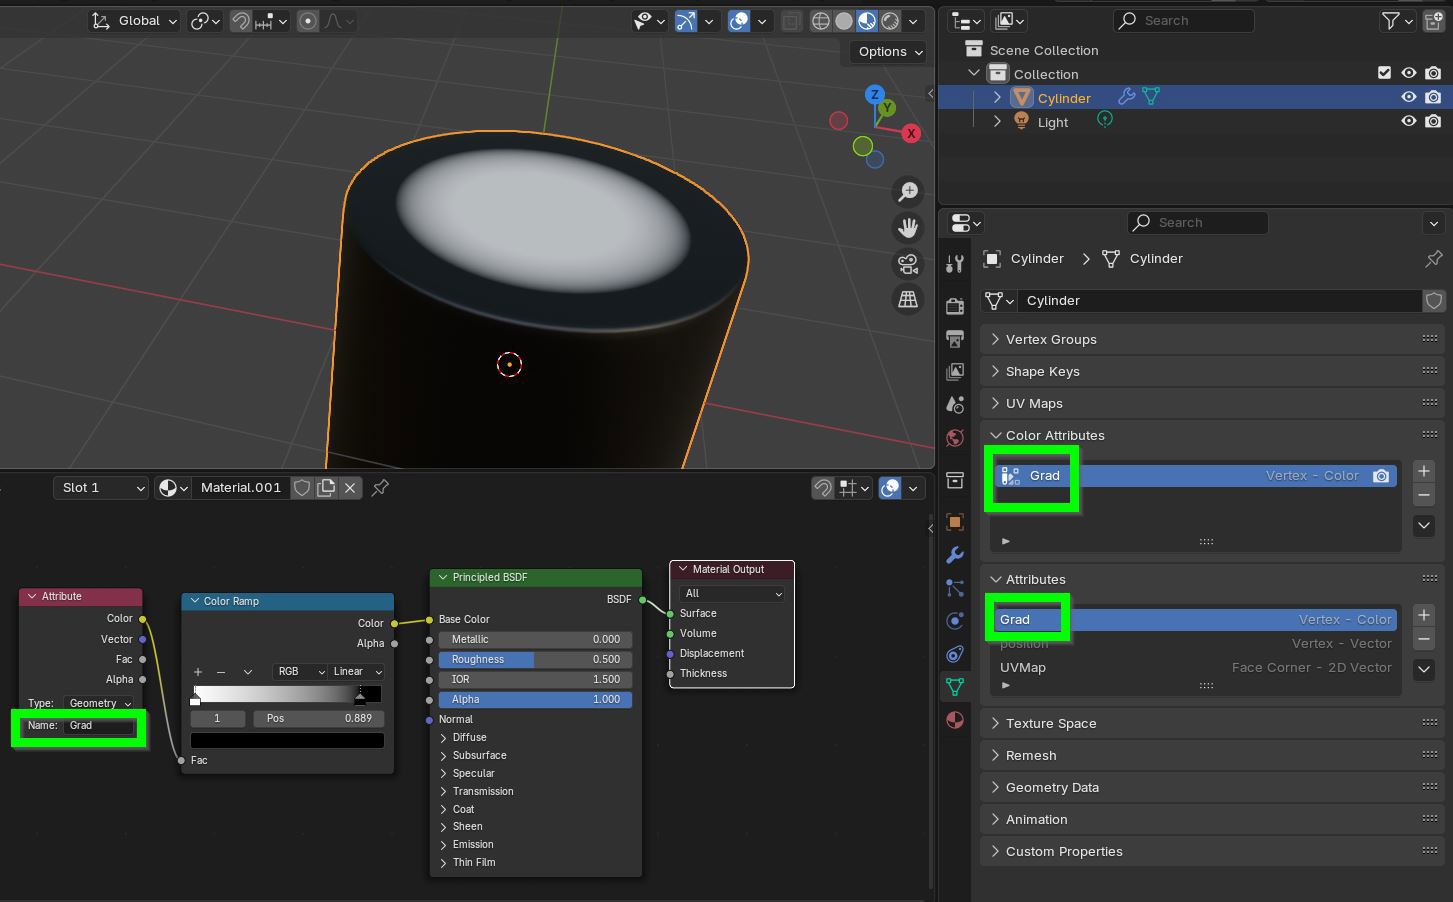The height and width of the screenshot is (902, 1453).
Task: Open the Particles properties tab
Action: point(955,588)
